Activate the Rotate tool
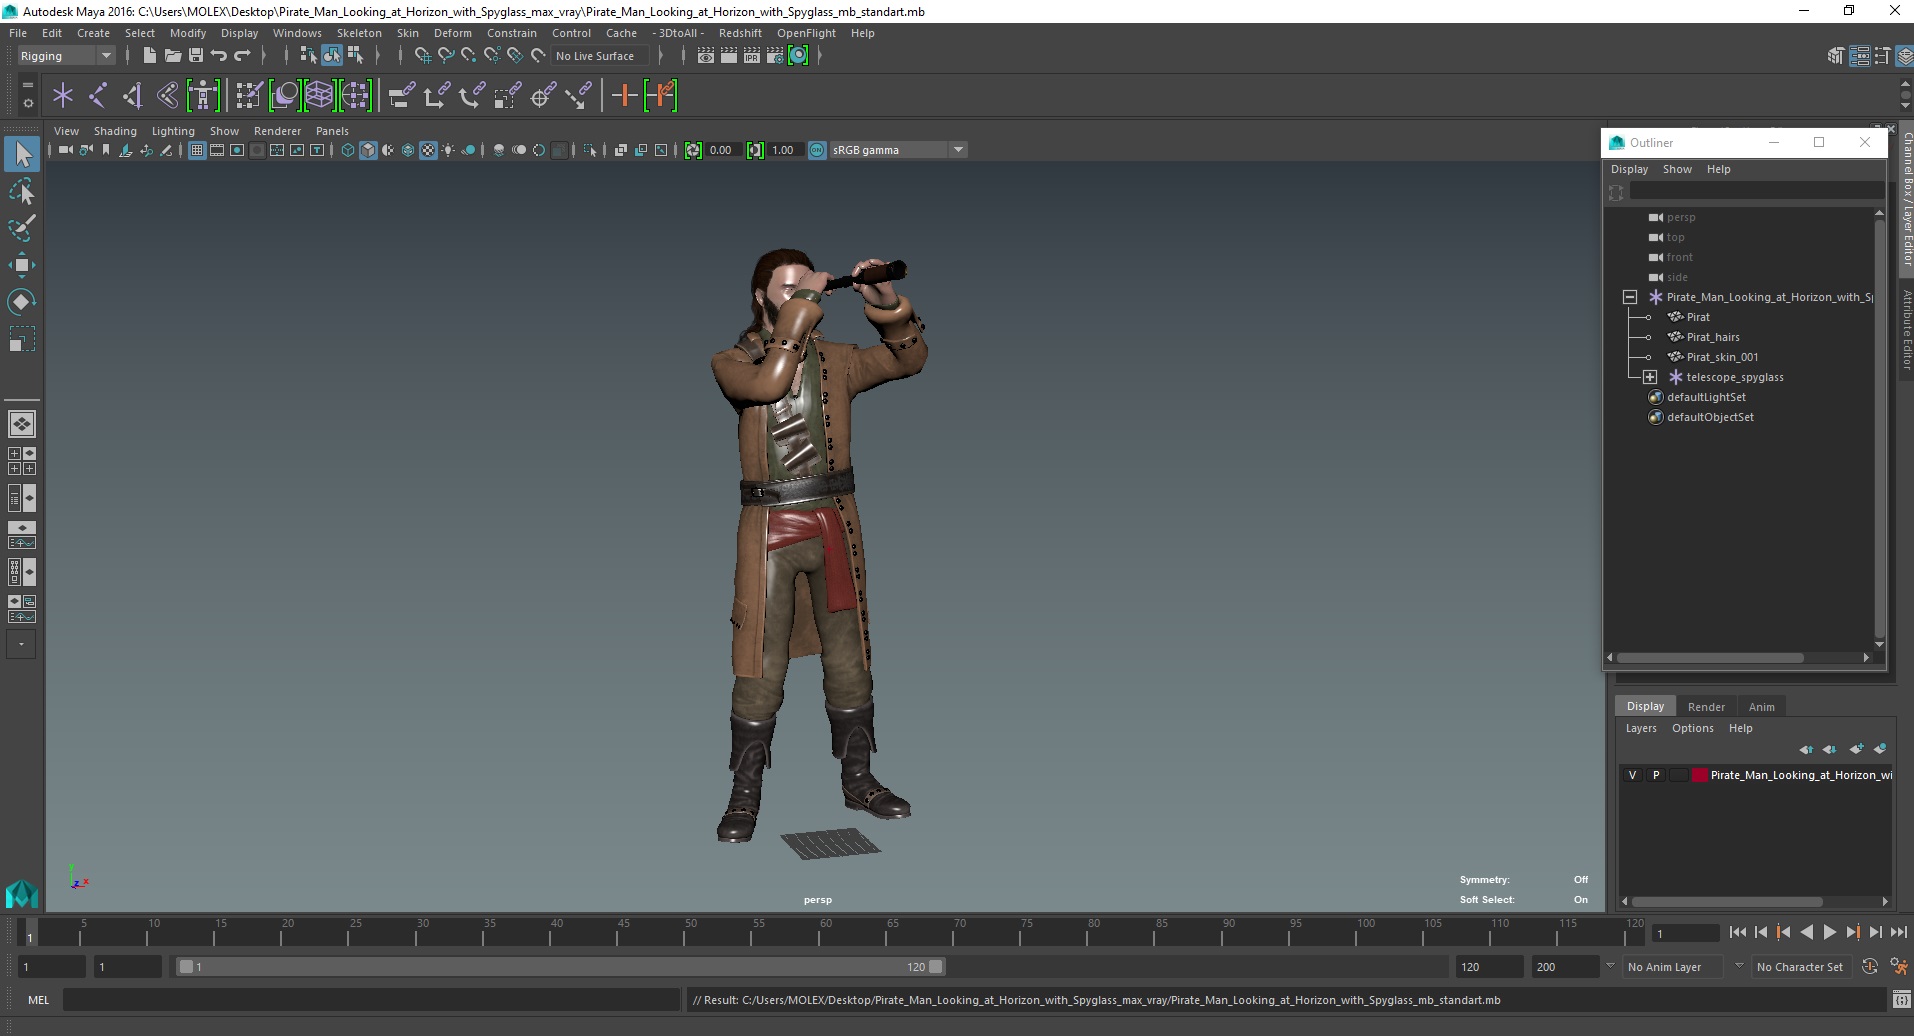1914x1036 pixels. 22,302
